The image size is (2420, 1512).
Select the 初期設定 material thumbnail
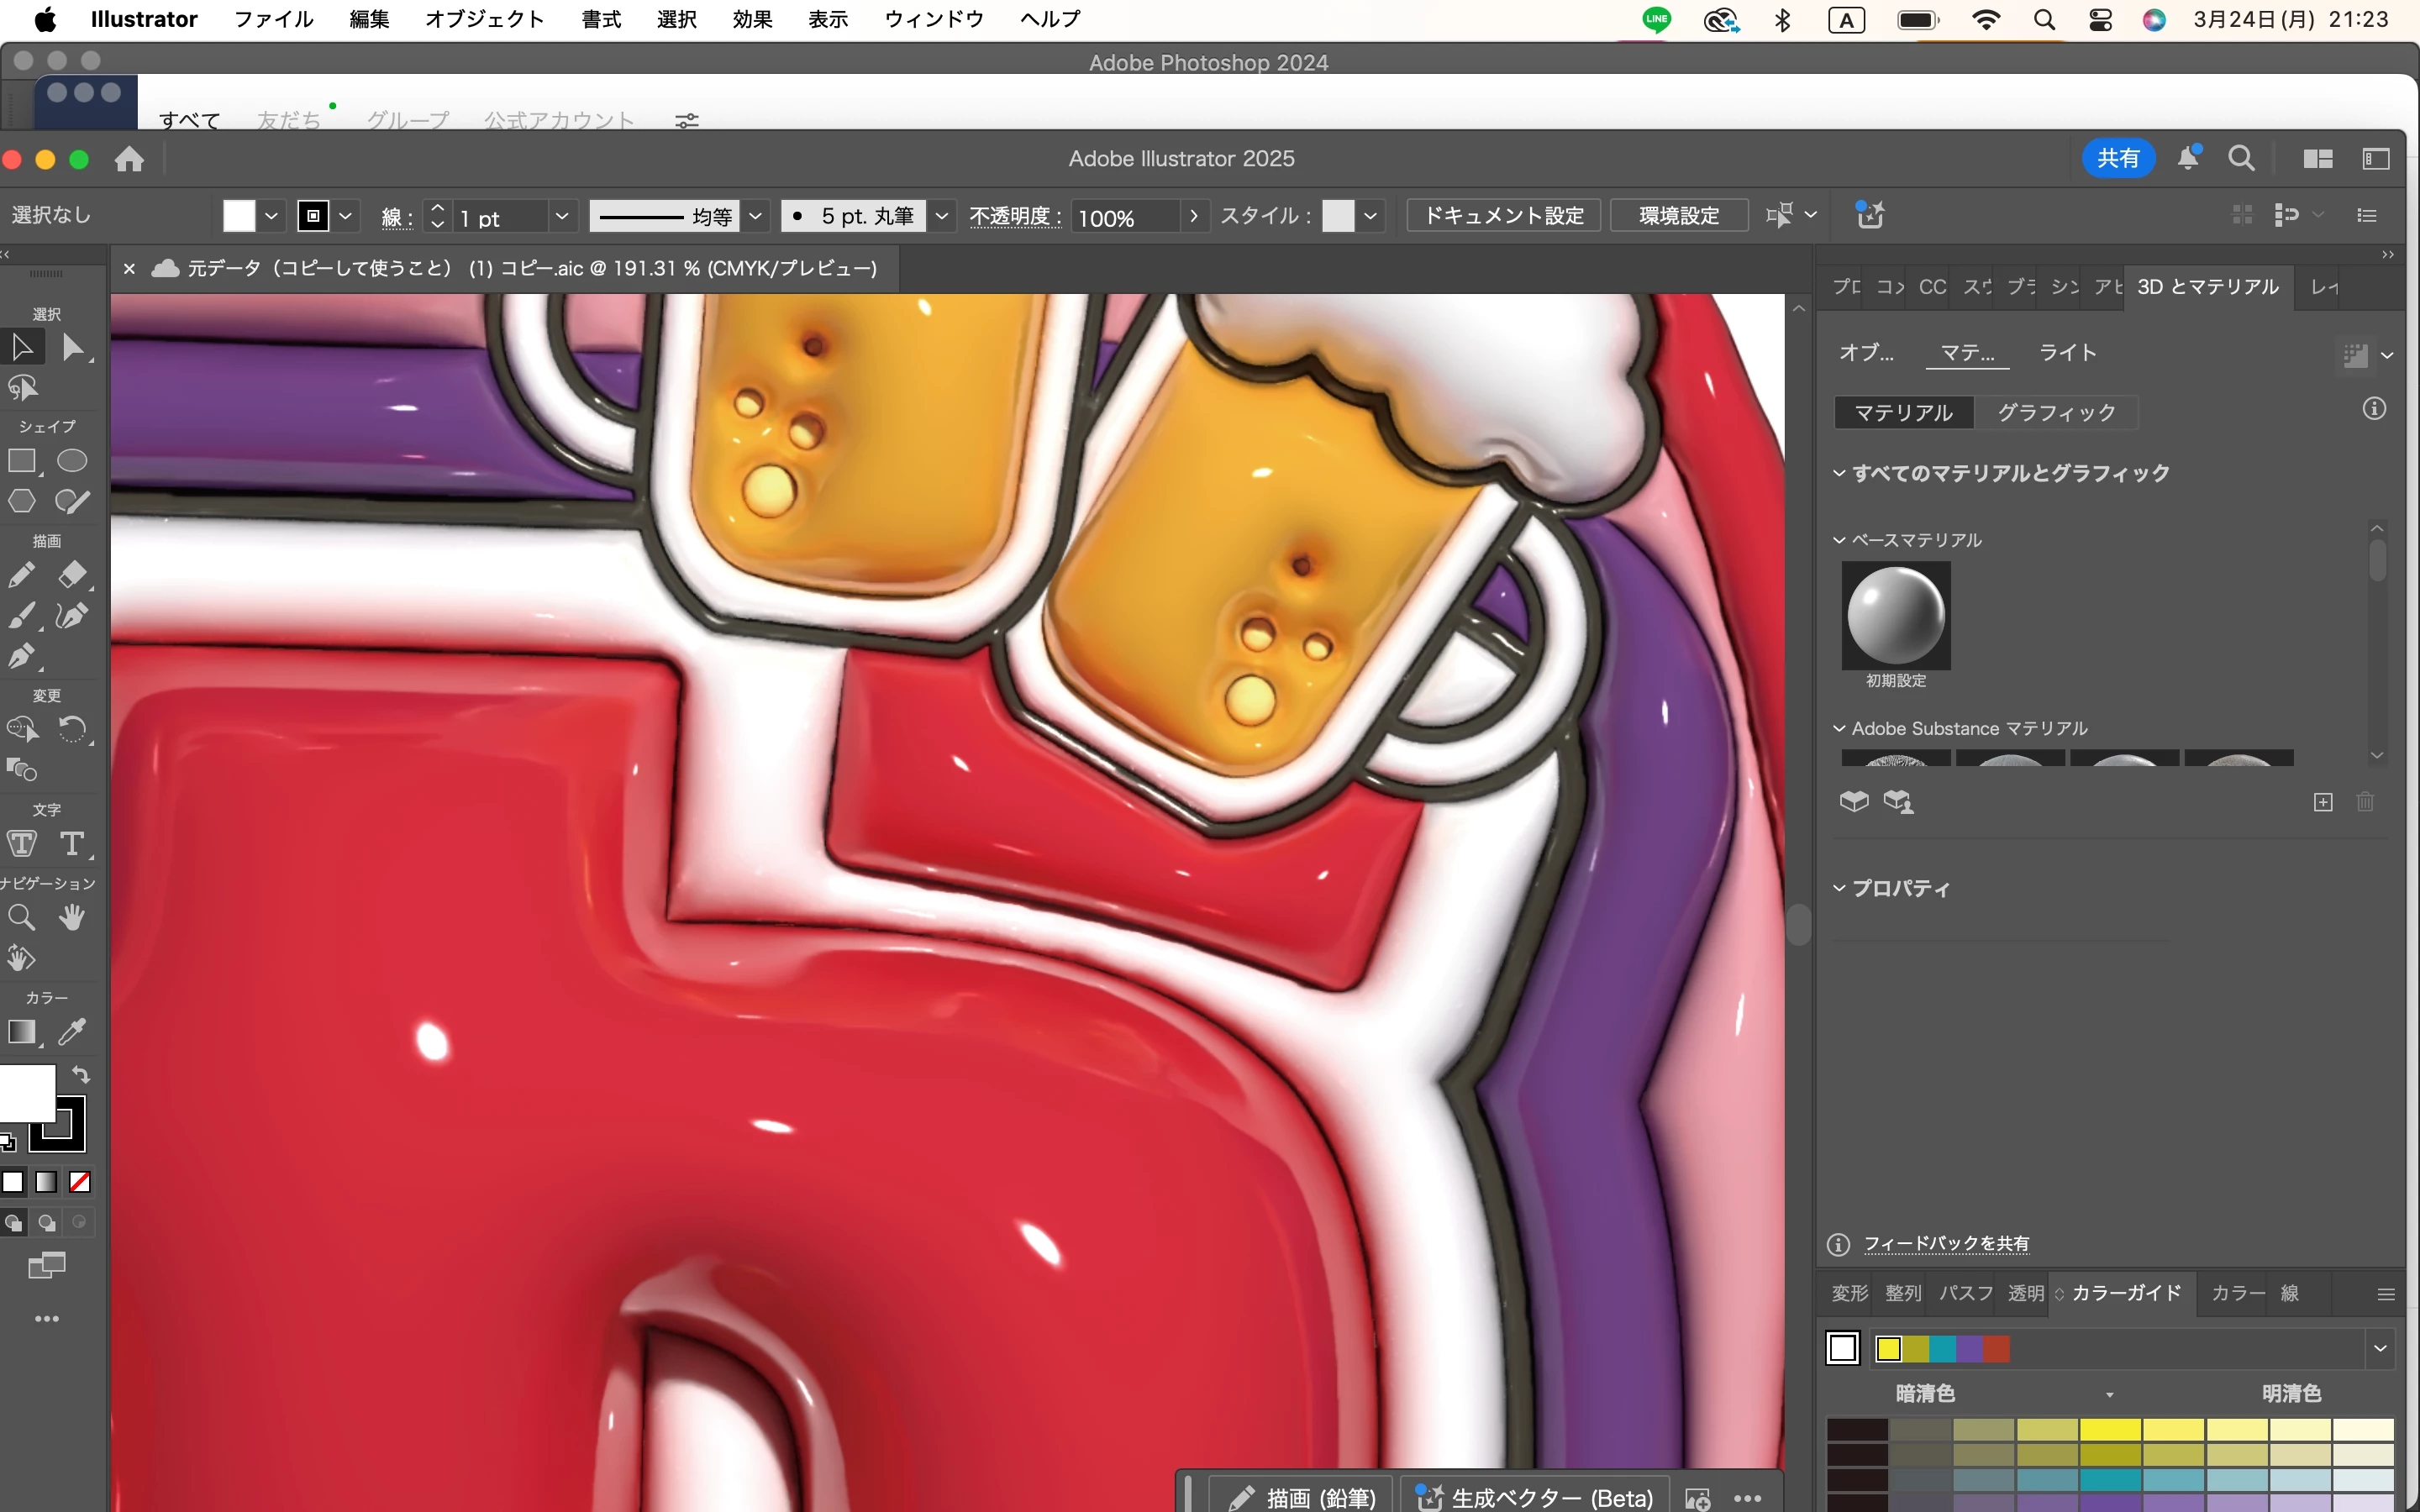pyautogui.click(x=1896, y=615)
